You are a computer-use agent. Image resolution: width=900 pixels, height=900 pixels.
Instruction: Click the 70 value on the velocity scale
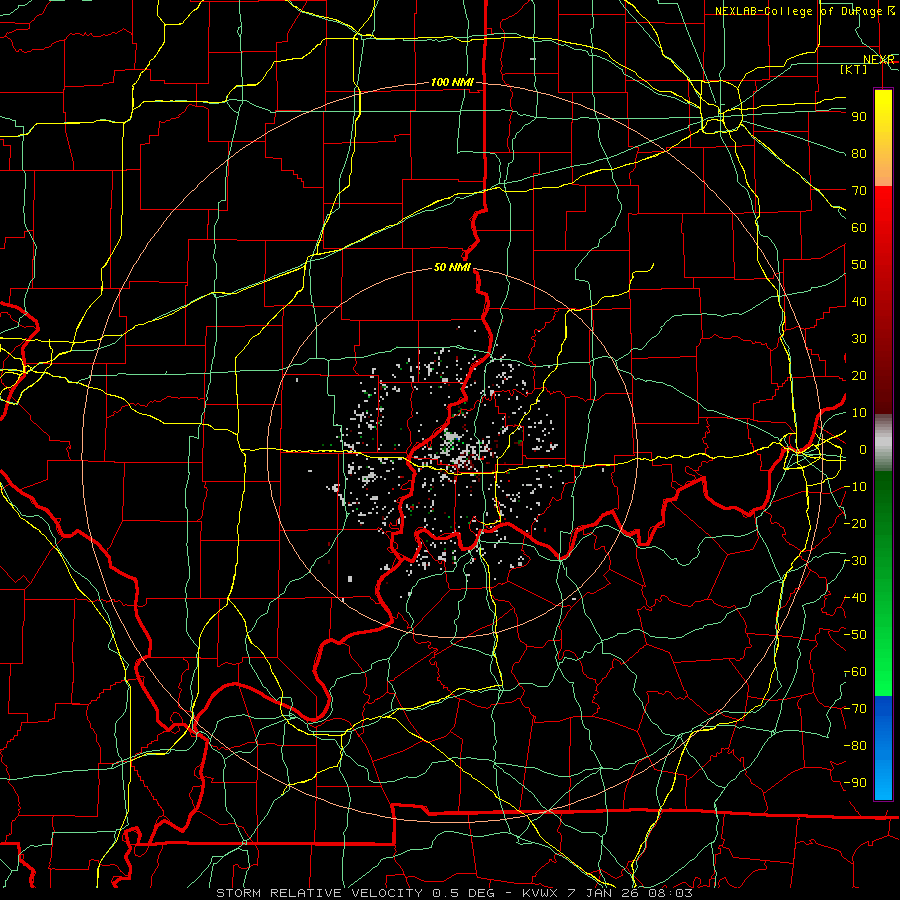coord(859,191)
